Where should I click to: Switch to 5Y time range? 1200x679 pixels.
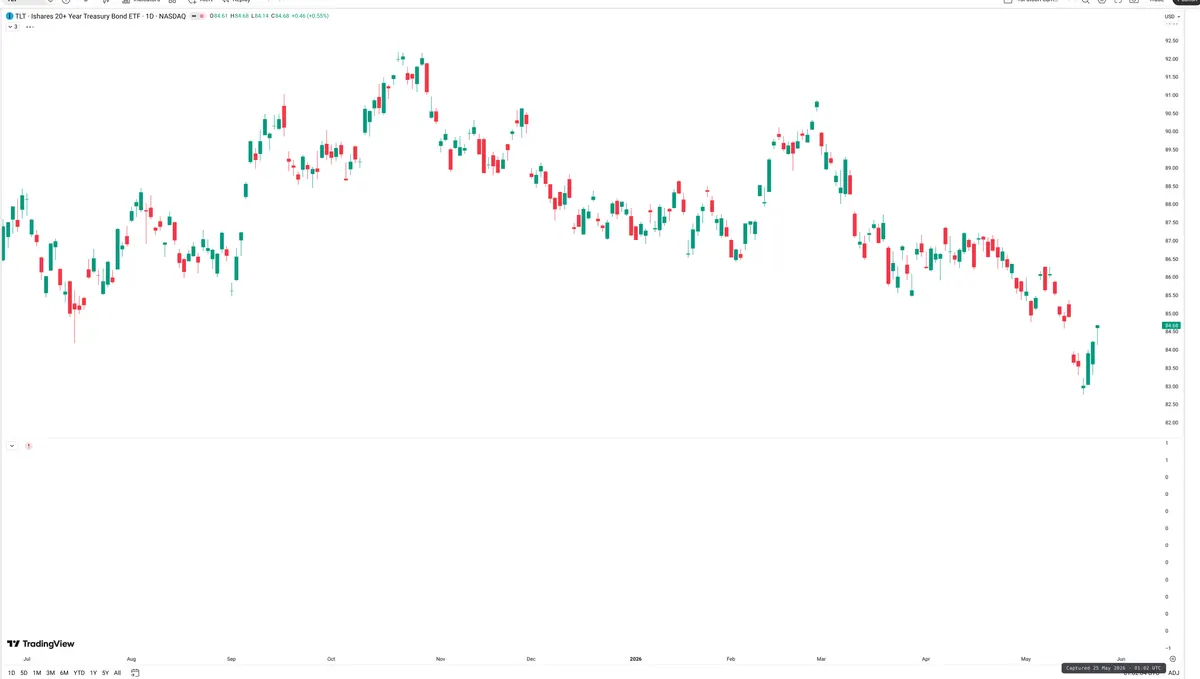click(105, 673)
